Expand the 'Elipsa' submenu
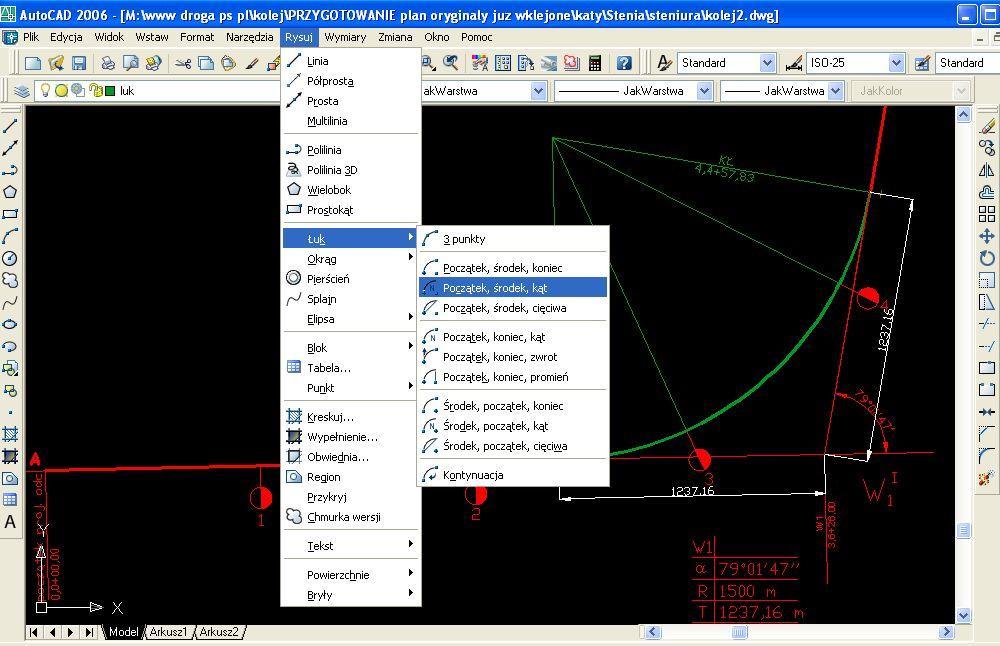Viewport: 1000px width, 646px height. pyautogui.click(x=350, y=319)
